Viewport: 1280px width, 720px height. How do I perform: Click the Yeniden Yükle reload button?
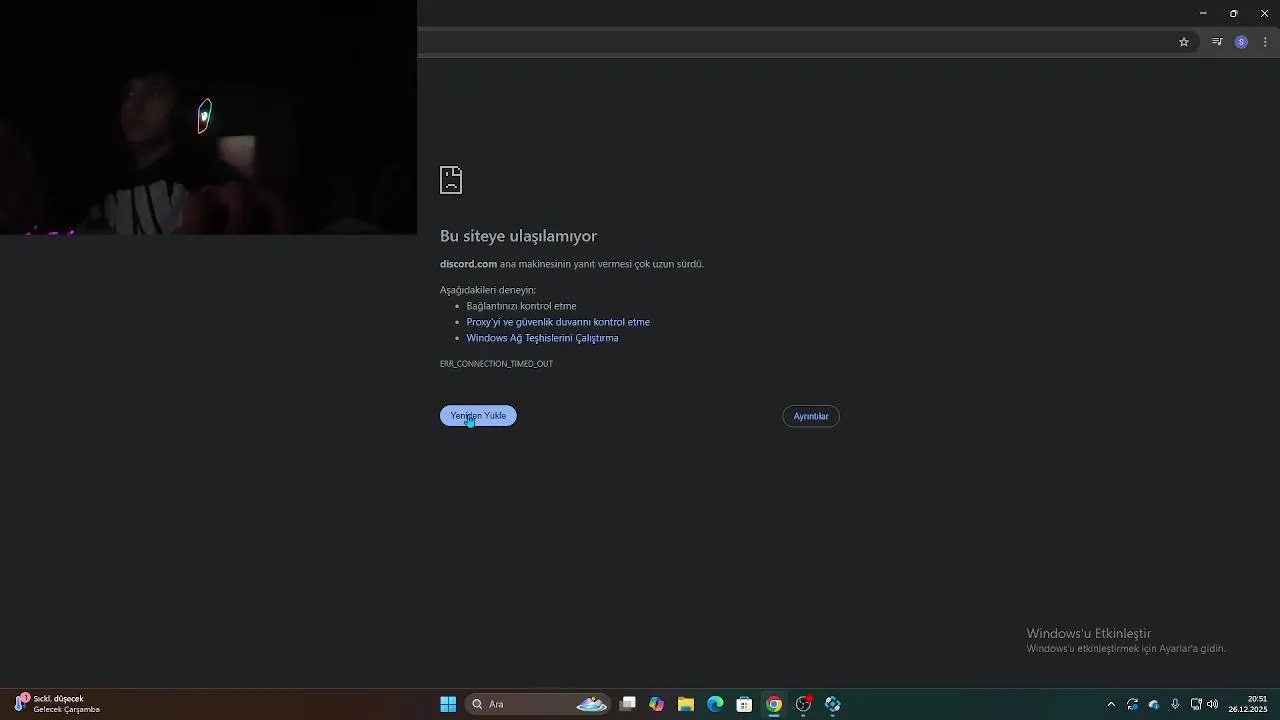coord(478,416)
